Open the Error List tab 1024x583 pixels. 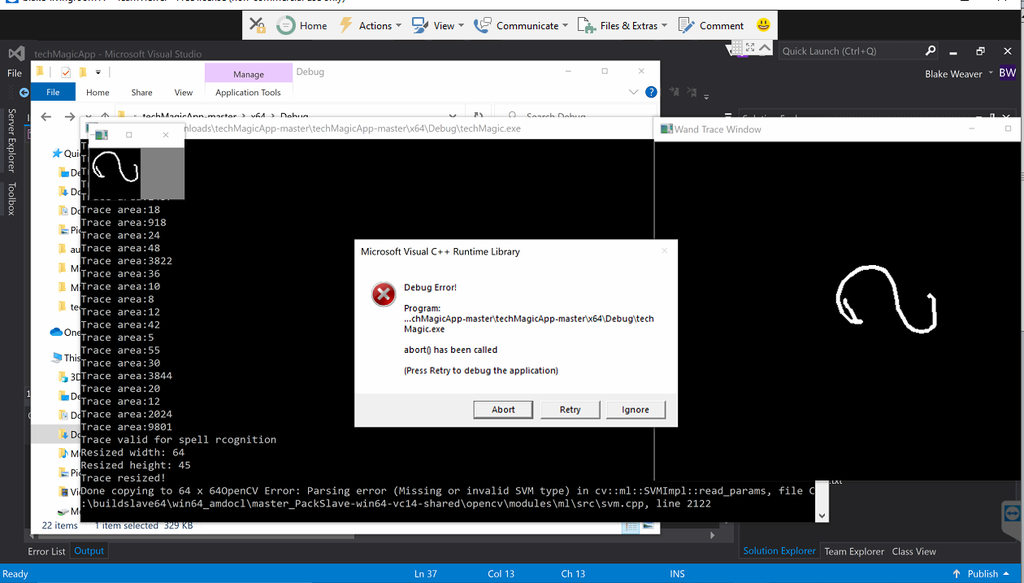[46, 551]
